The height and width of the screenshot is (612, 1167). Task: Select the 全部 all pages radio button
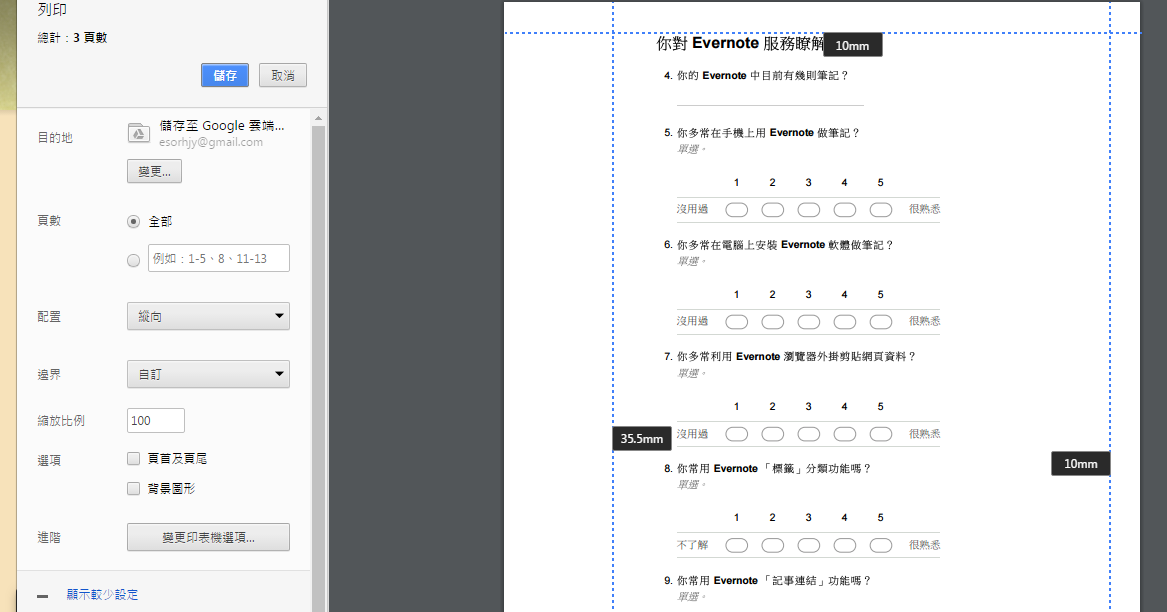tap(133, 221)
